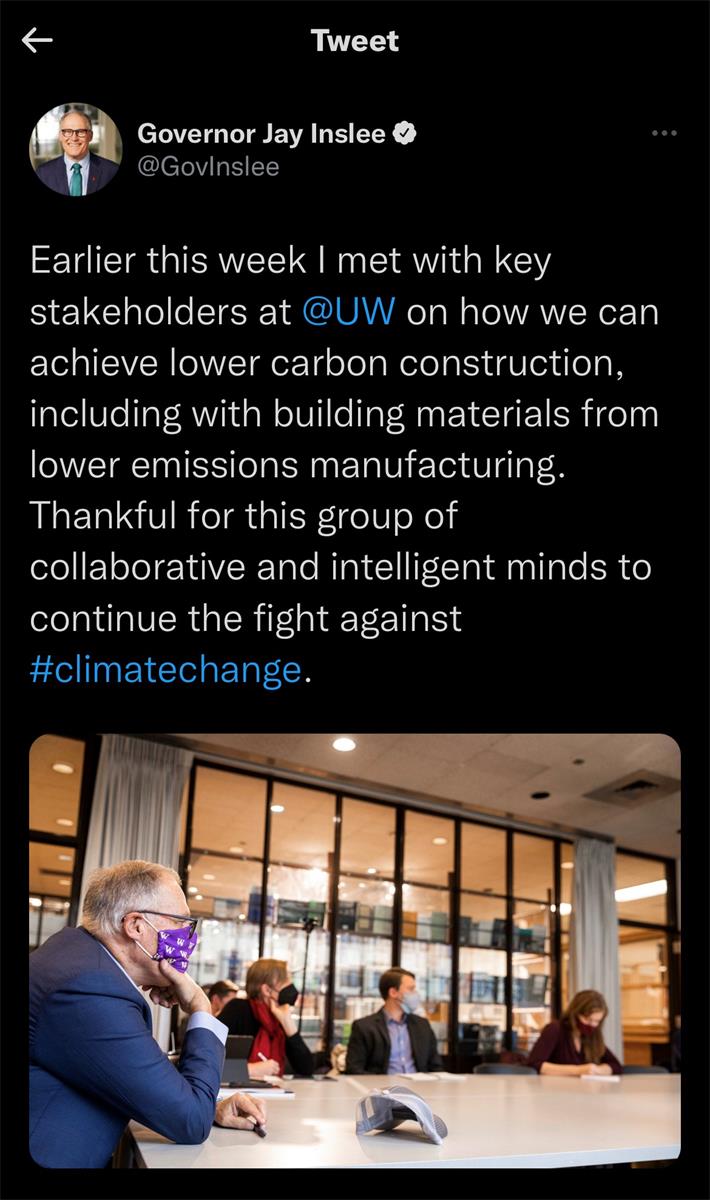Tap the back arrow icon
This screenshot has height=1200, width=710.
click(37, 40)
